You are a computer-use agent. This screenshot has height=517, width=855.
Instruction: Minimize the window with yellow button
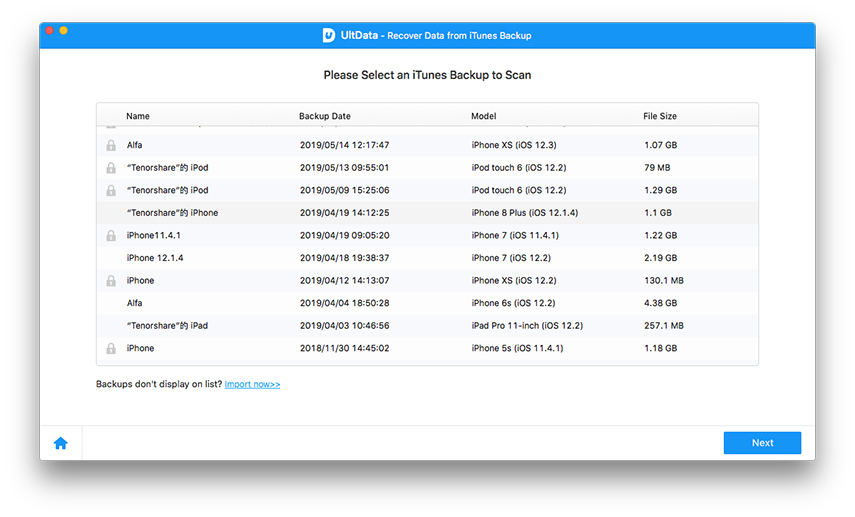64,31
